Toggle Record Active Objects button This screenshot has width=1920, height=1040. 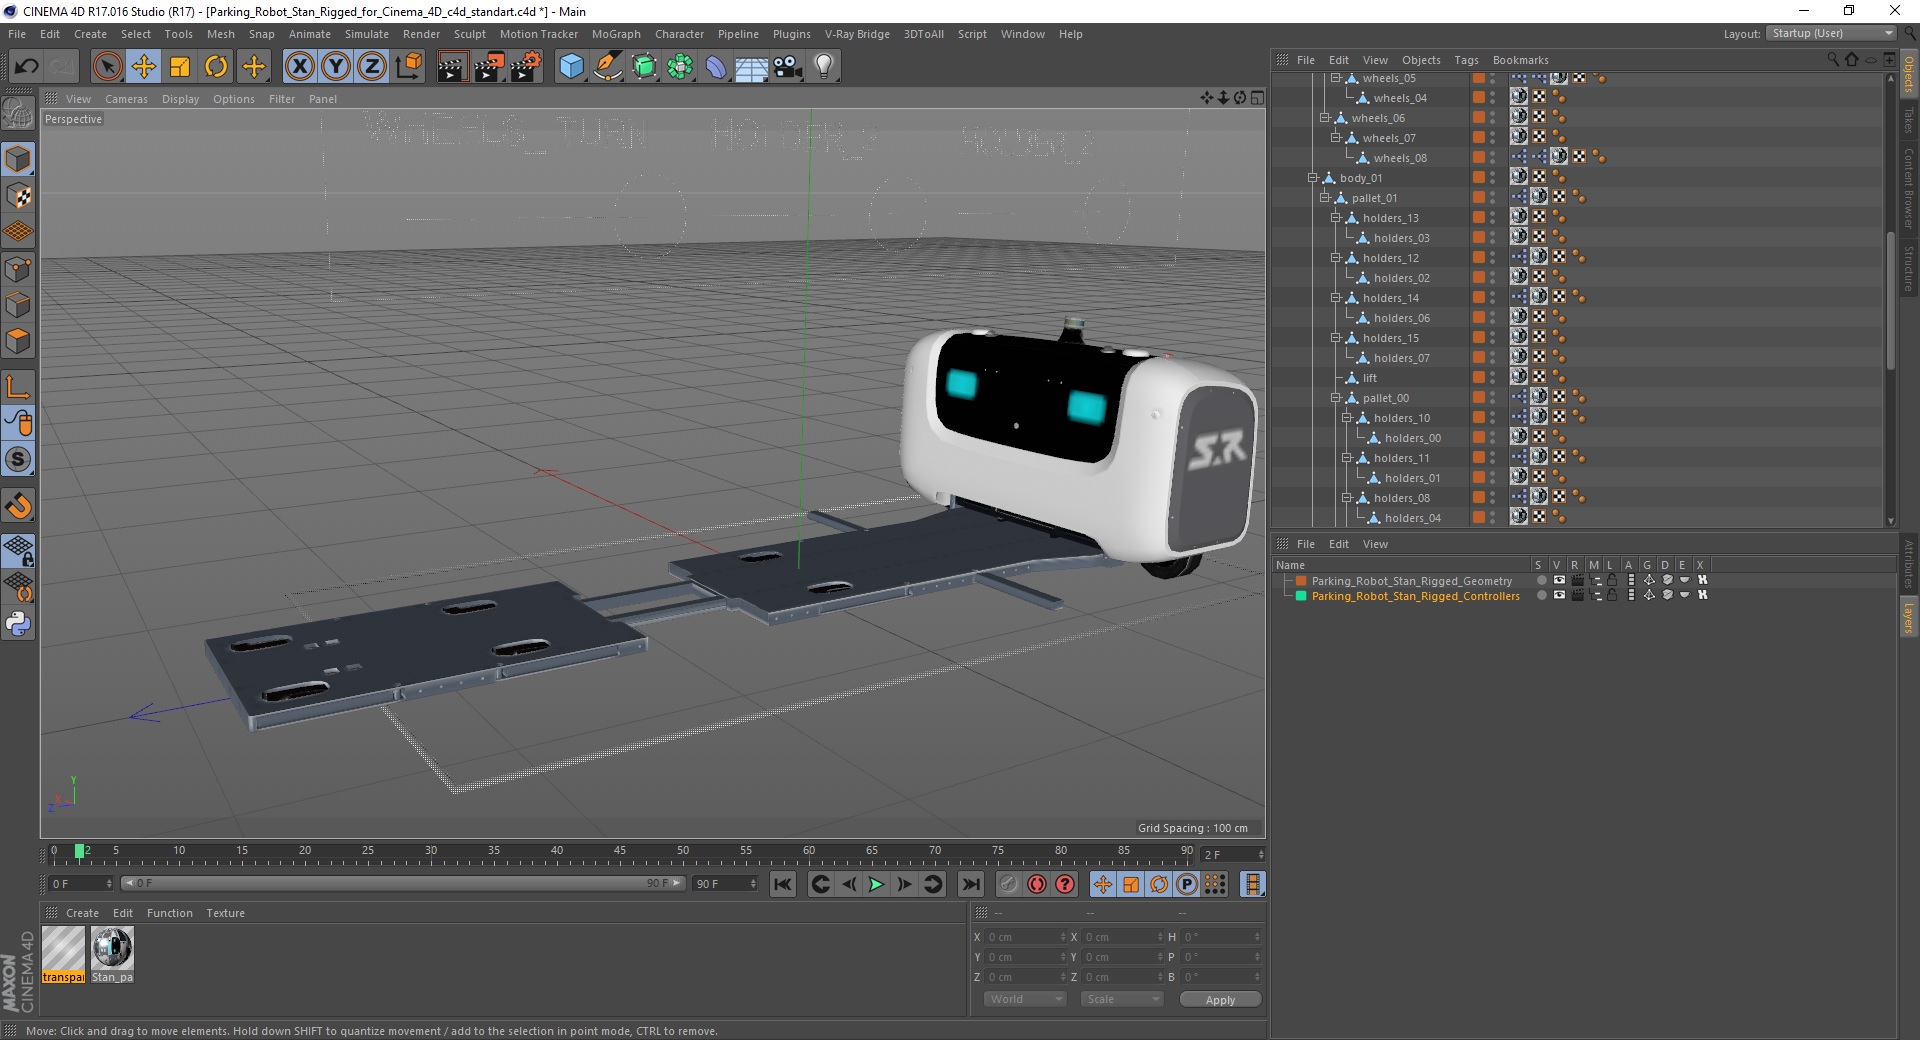point(1008,884)
